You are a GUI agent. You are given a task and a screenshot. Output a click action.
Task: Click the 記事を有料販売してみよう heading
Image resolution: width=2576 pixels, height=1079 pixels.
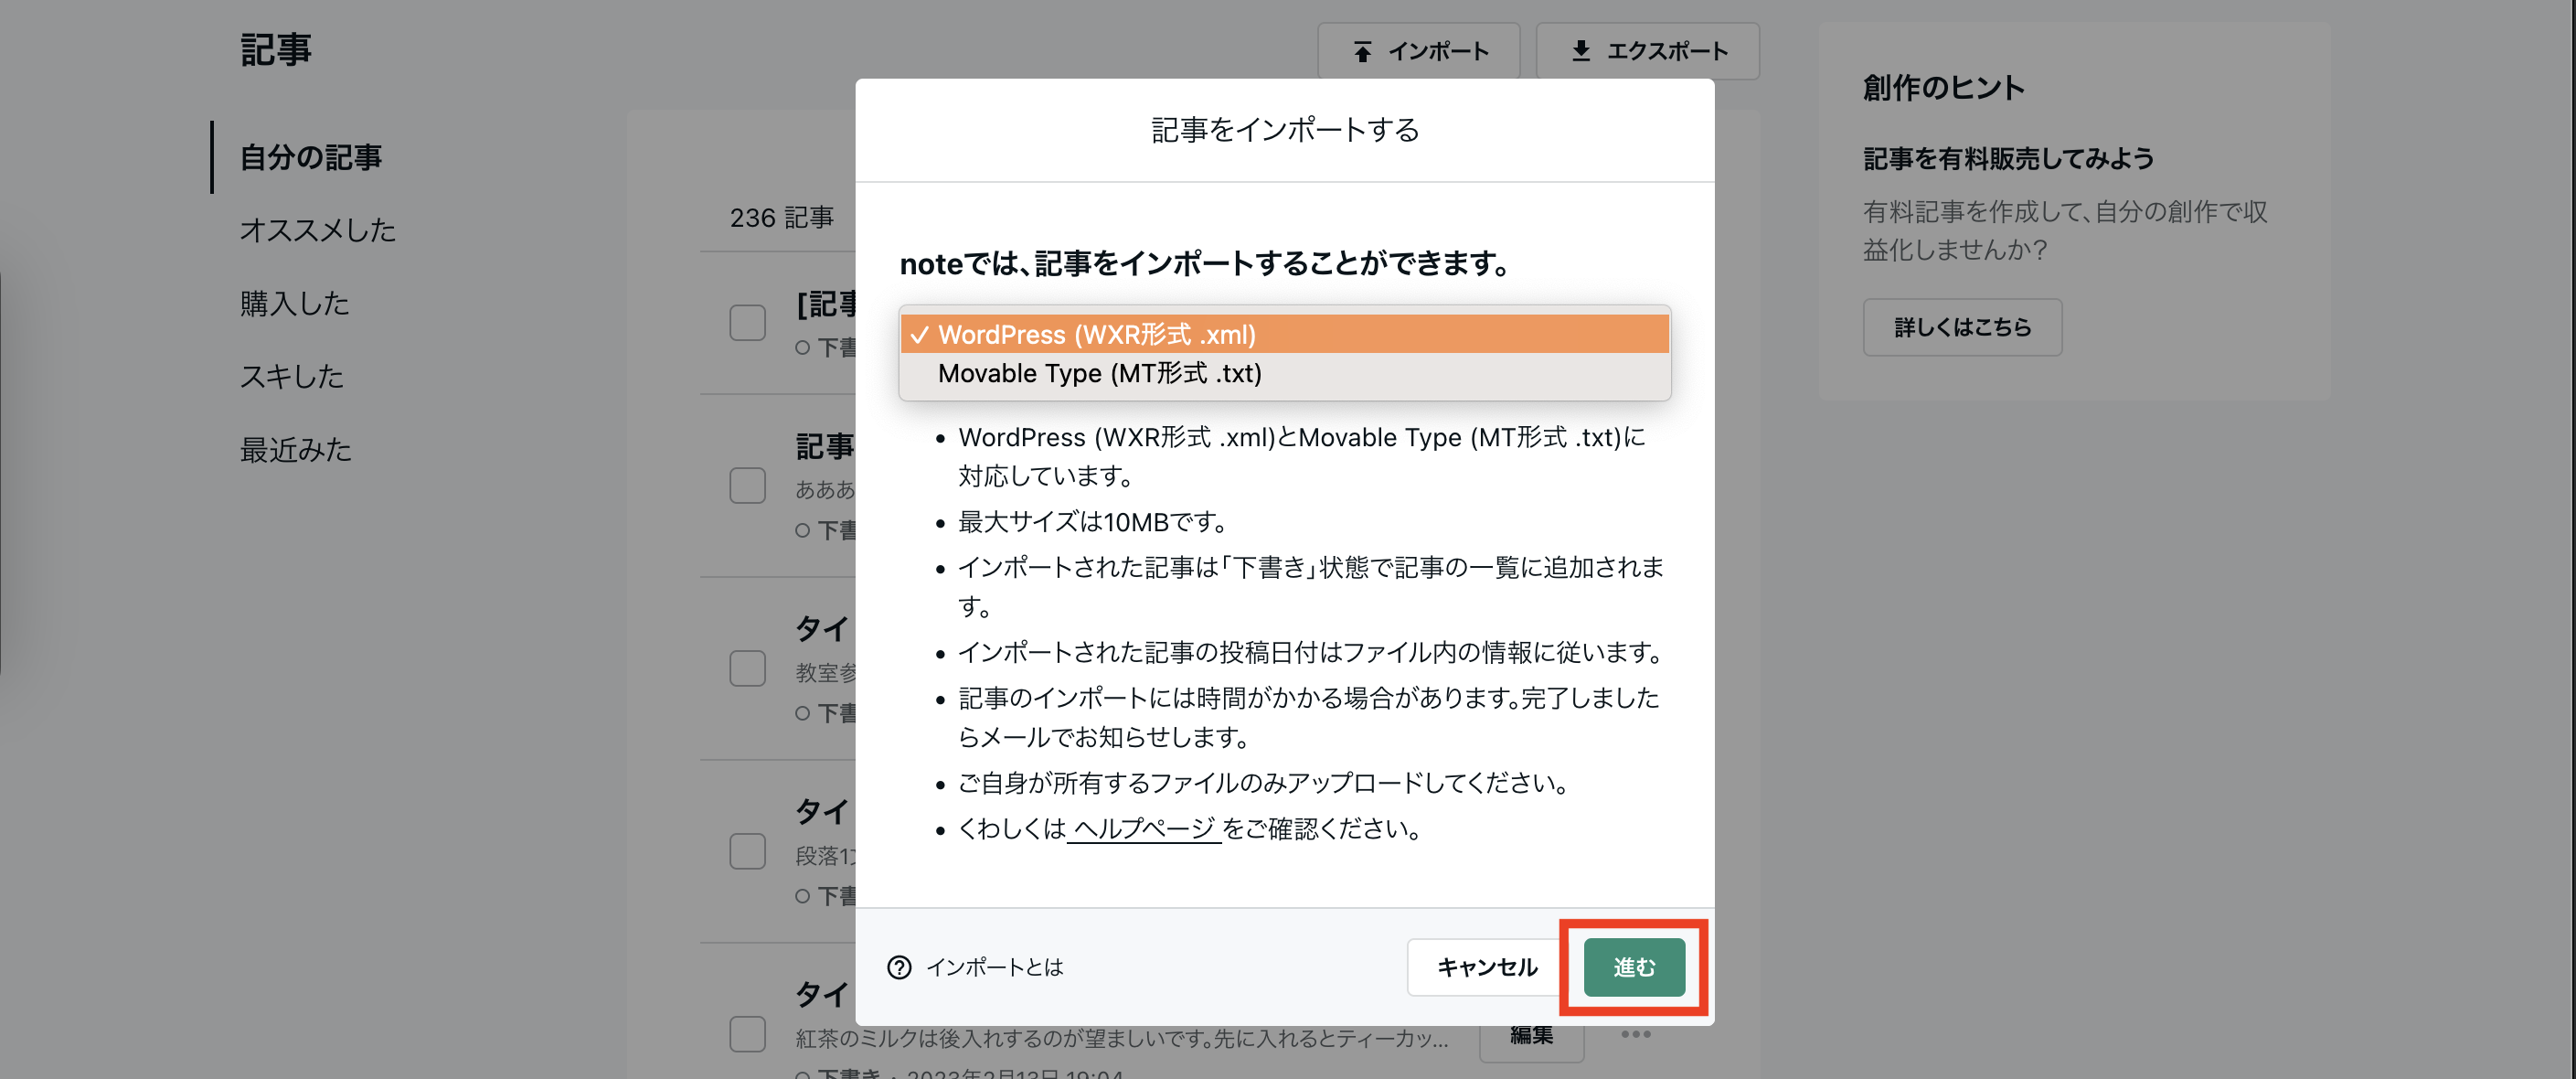2007,158
